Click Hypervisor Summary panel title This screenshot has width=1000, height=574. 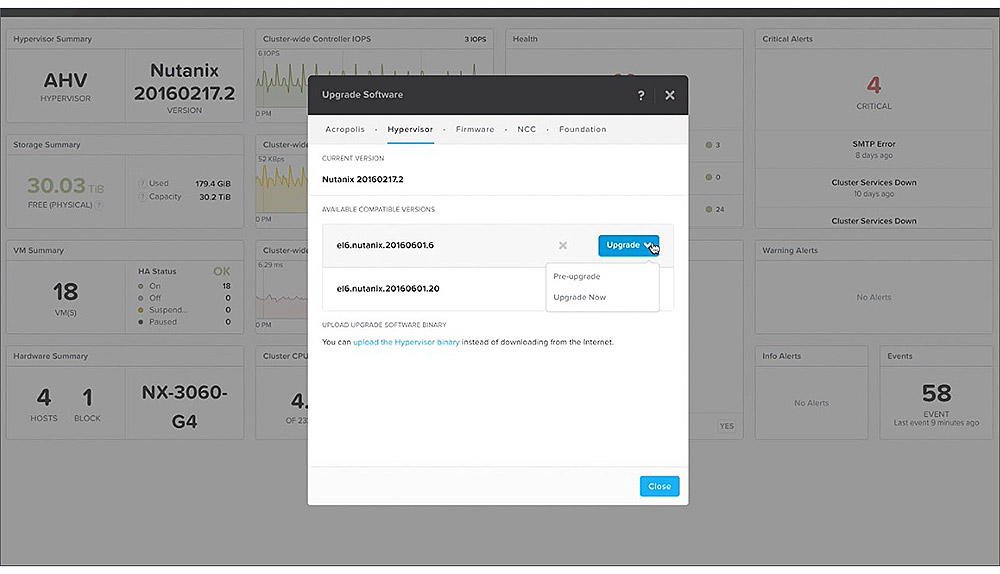tap(52, 39)
